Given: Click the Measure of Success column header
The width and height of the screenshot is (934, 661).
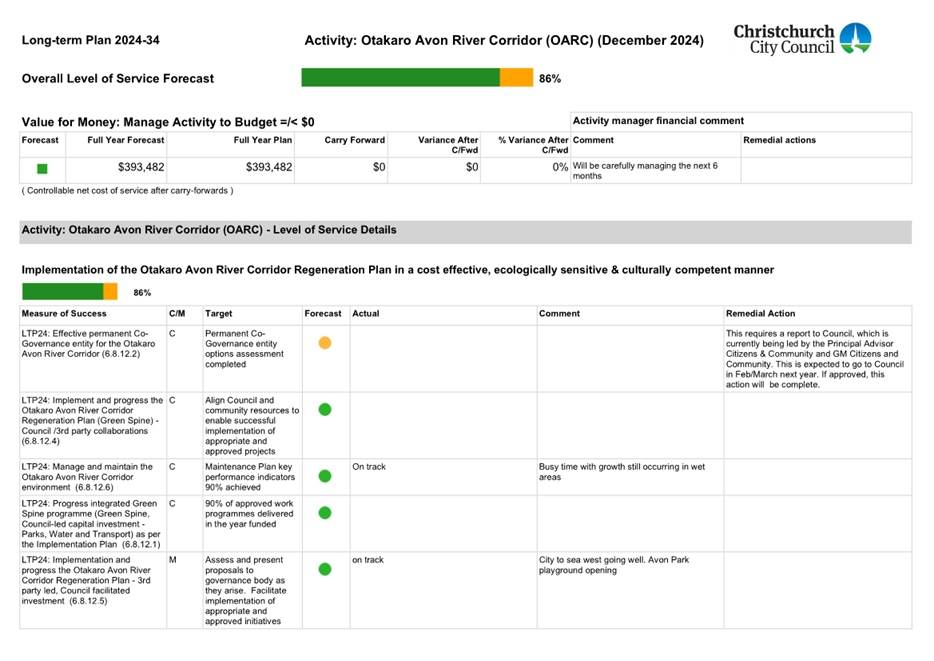Looking at the screenshot, I should coord(63,314).
